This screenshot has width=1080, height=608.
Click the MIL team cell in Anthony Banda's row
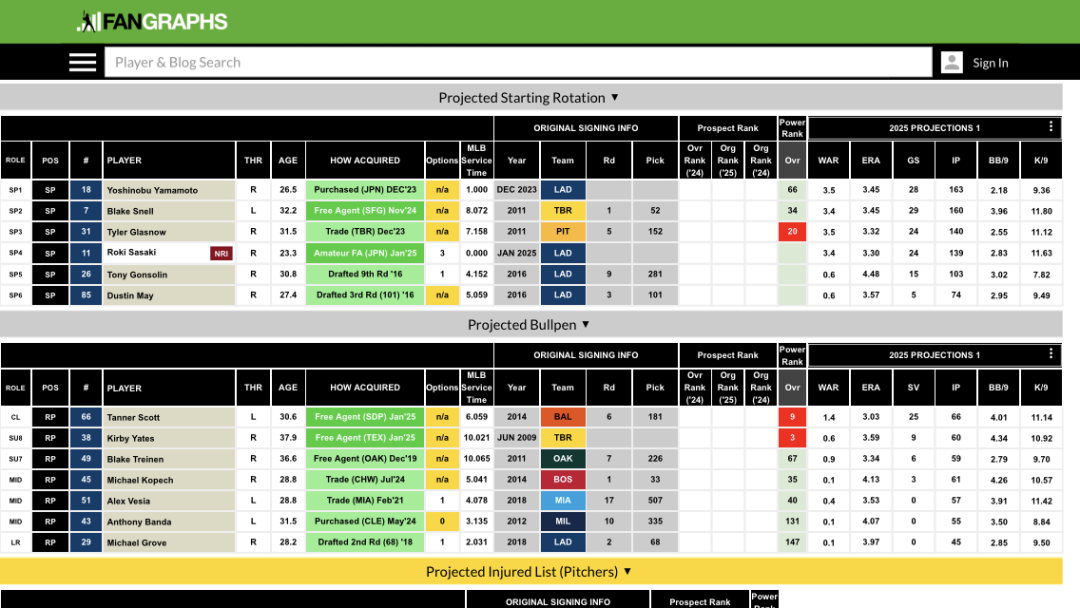pyautogui.click(x=563, y=521)
